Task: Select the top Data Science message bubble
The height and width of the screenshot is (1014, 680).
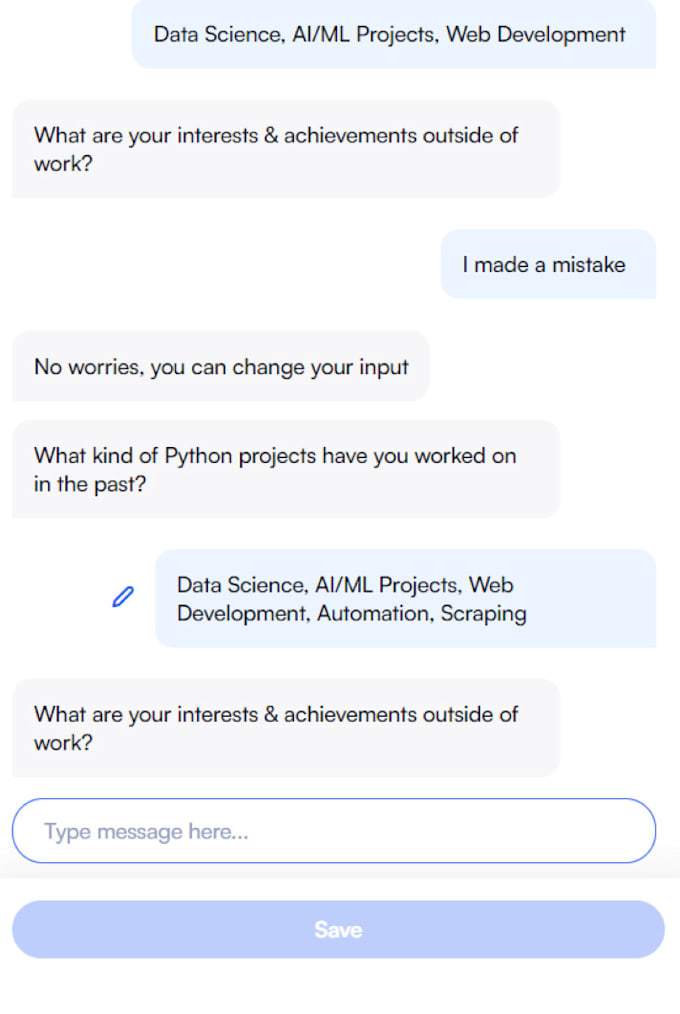Action: [390, 34]
